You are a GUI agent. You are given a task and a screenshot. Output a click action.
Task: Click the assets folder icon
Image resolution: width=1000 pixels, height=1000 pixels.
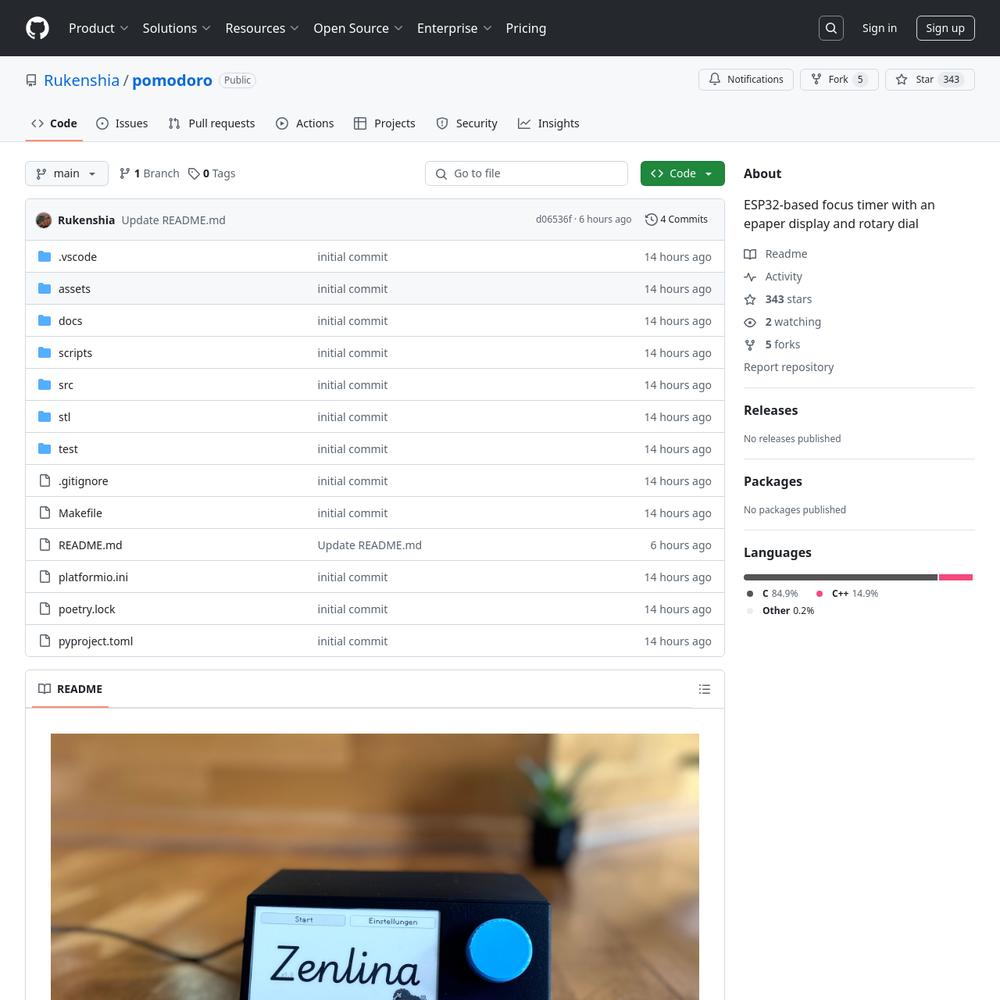(x=44, y=288)
